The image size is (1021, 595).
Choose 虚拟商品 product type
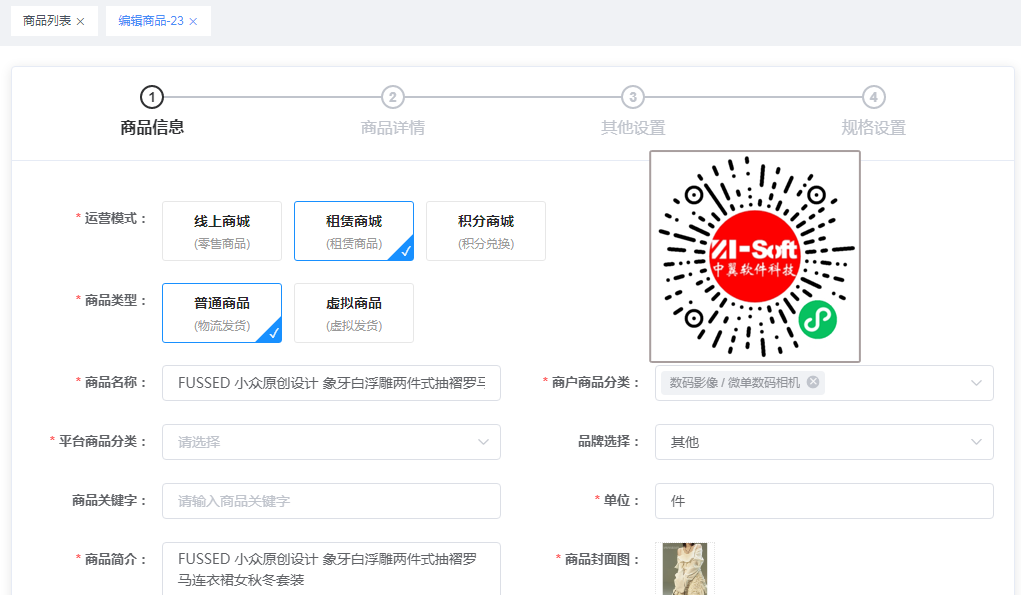coord(354,313)
